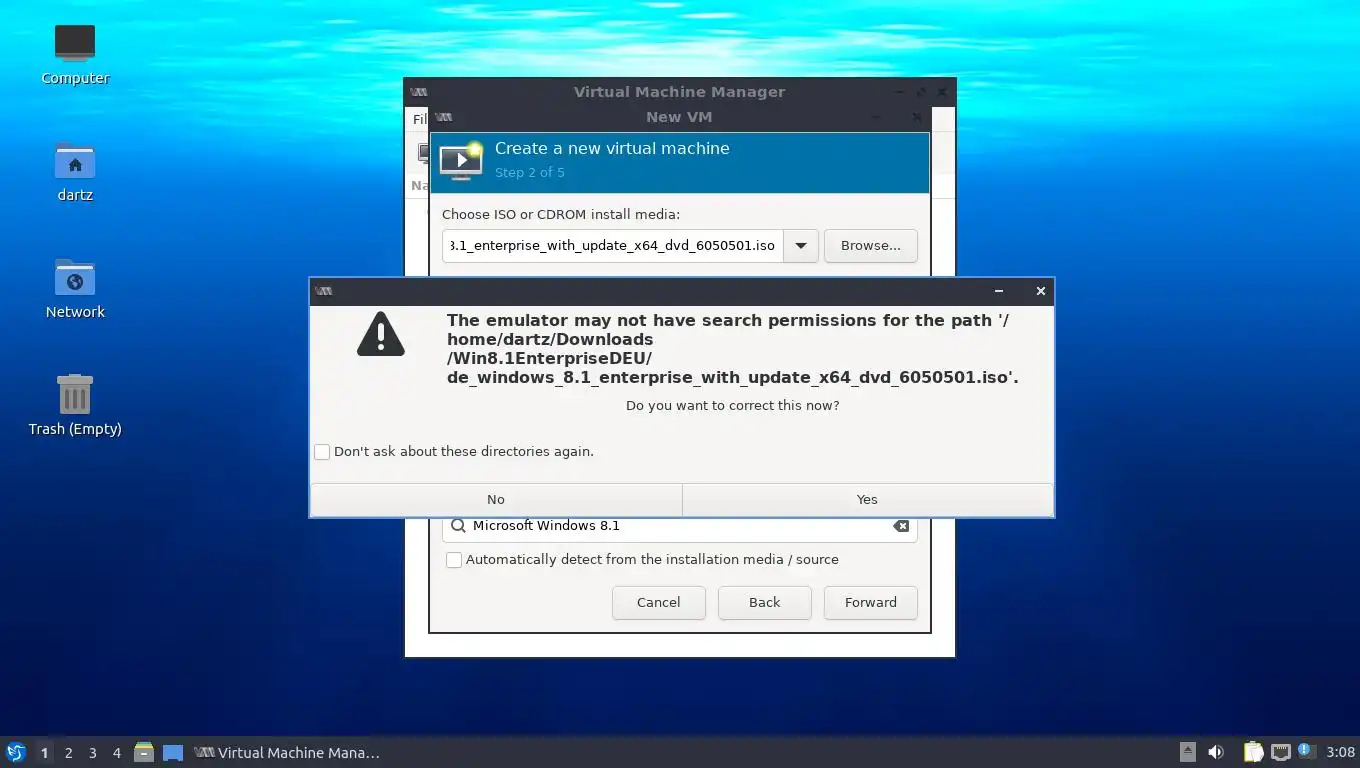
Task: Switch to workspace 1
Action: pyautogui.click(x=44, y=753)
